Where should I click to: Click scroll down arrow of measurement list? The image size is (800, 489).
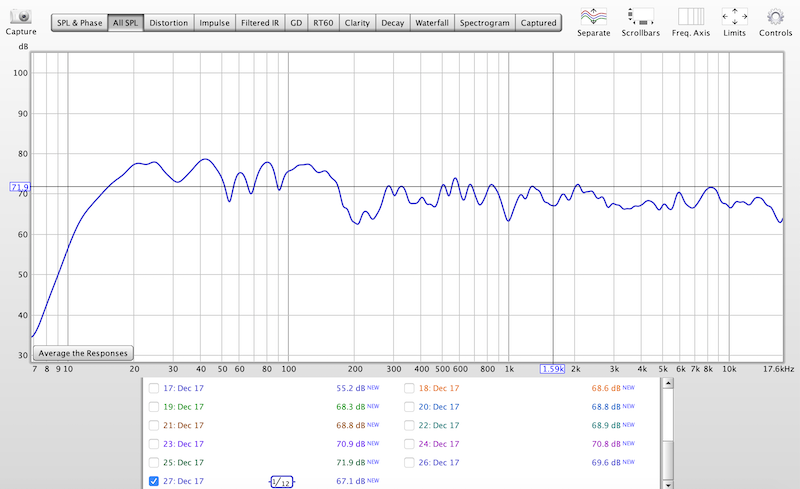(667, 484)
